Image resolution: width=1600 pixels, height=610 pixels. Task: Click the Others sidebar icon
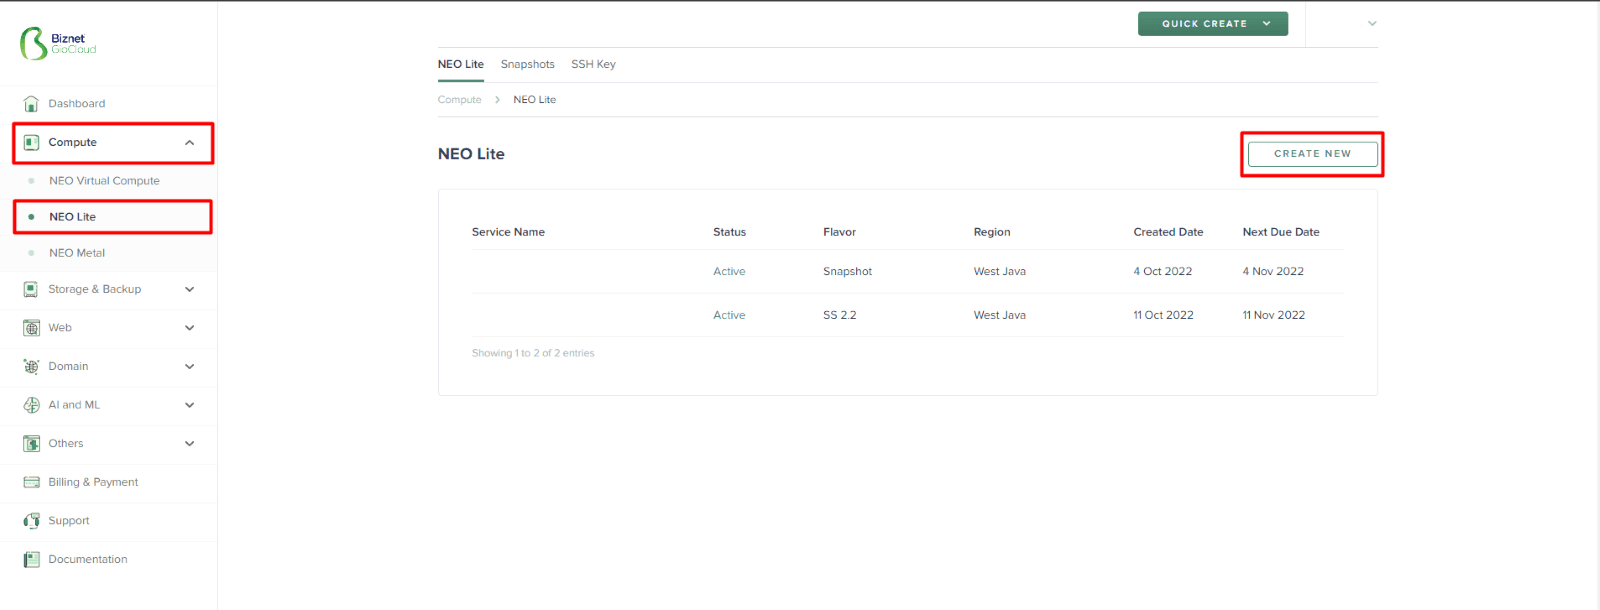pos(31,443)
